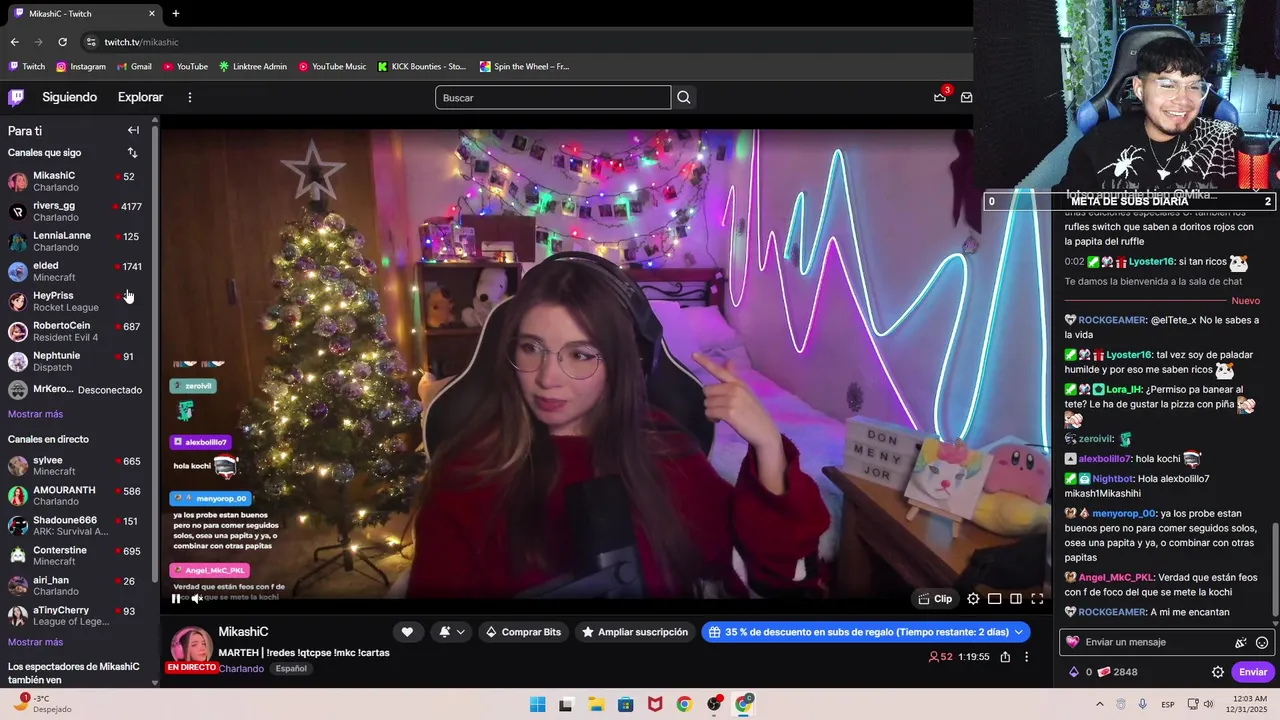Expand the 35 % descuento gift subs banner
Viewport: 1280px width, 720px height.
pyautogui.click(x=866, y=632)
